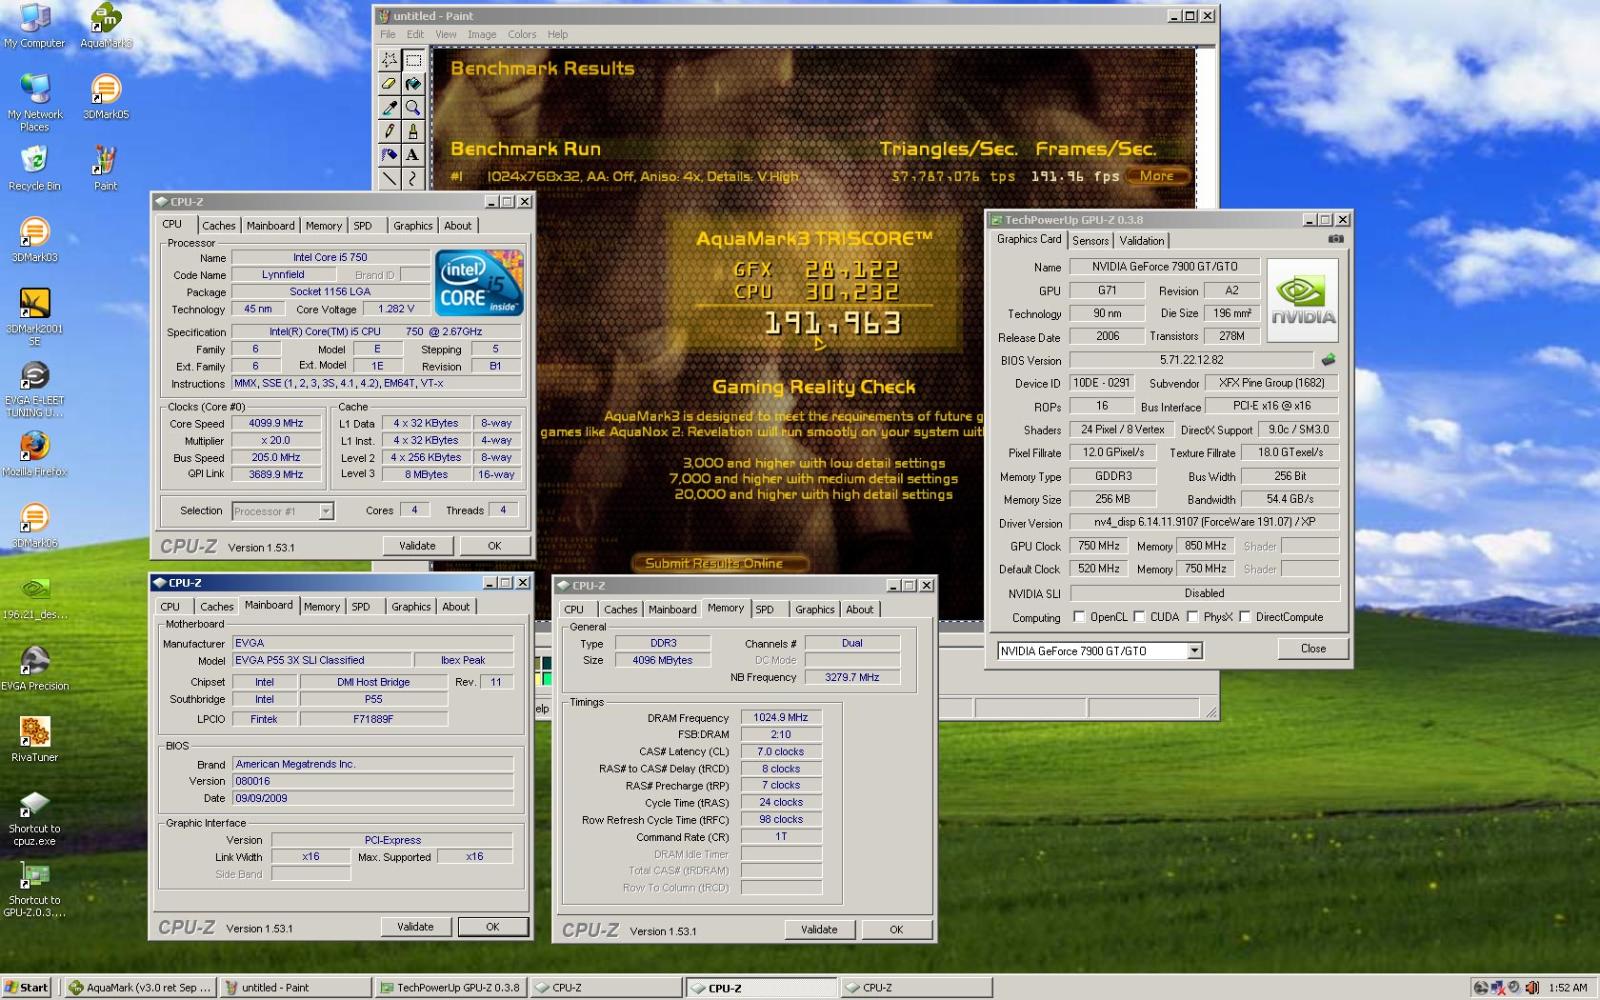This screenshot has height=1000, width=1600.
Task: Open the EVGA E-LEET Tuning Utility icon
Action: click(34, 389)
